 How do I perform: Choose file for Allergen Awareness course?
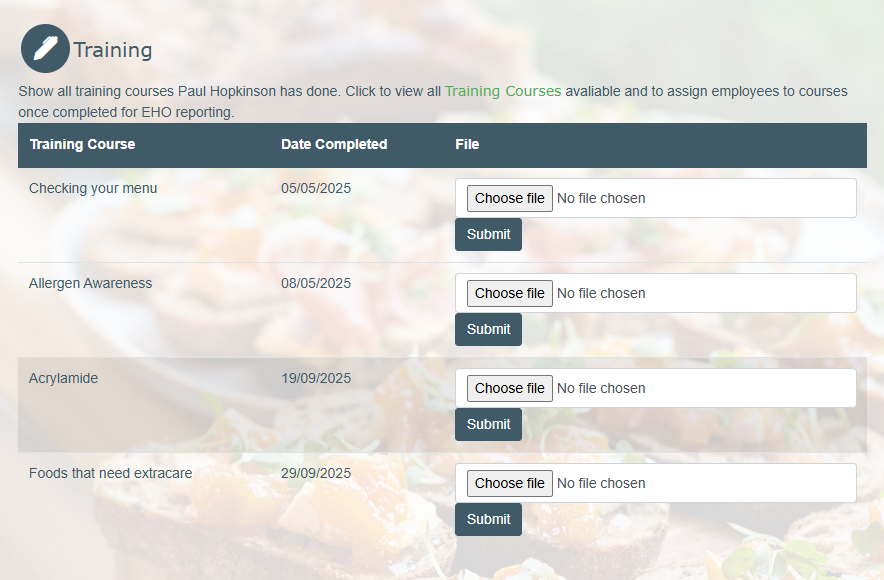(510, 293)
